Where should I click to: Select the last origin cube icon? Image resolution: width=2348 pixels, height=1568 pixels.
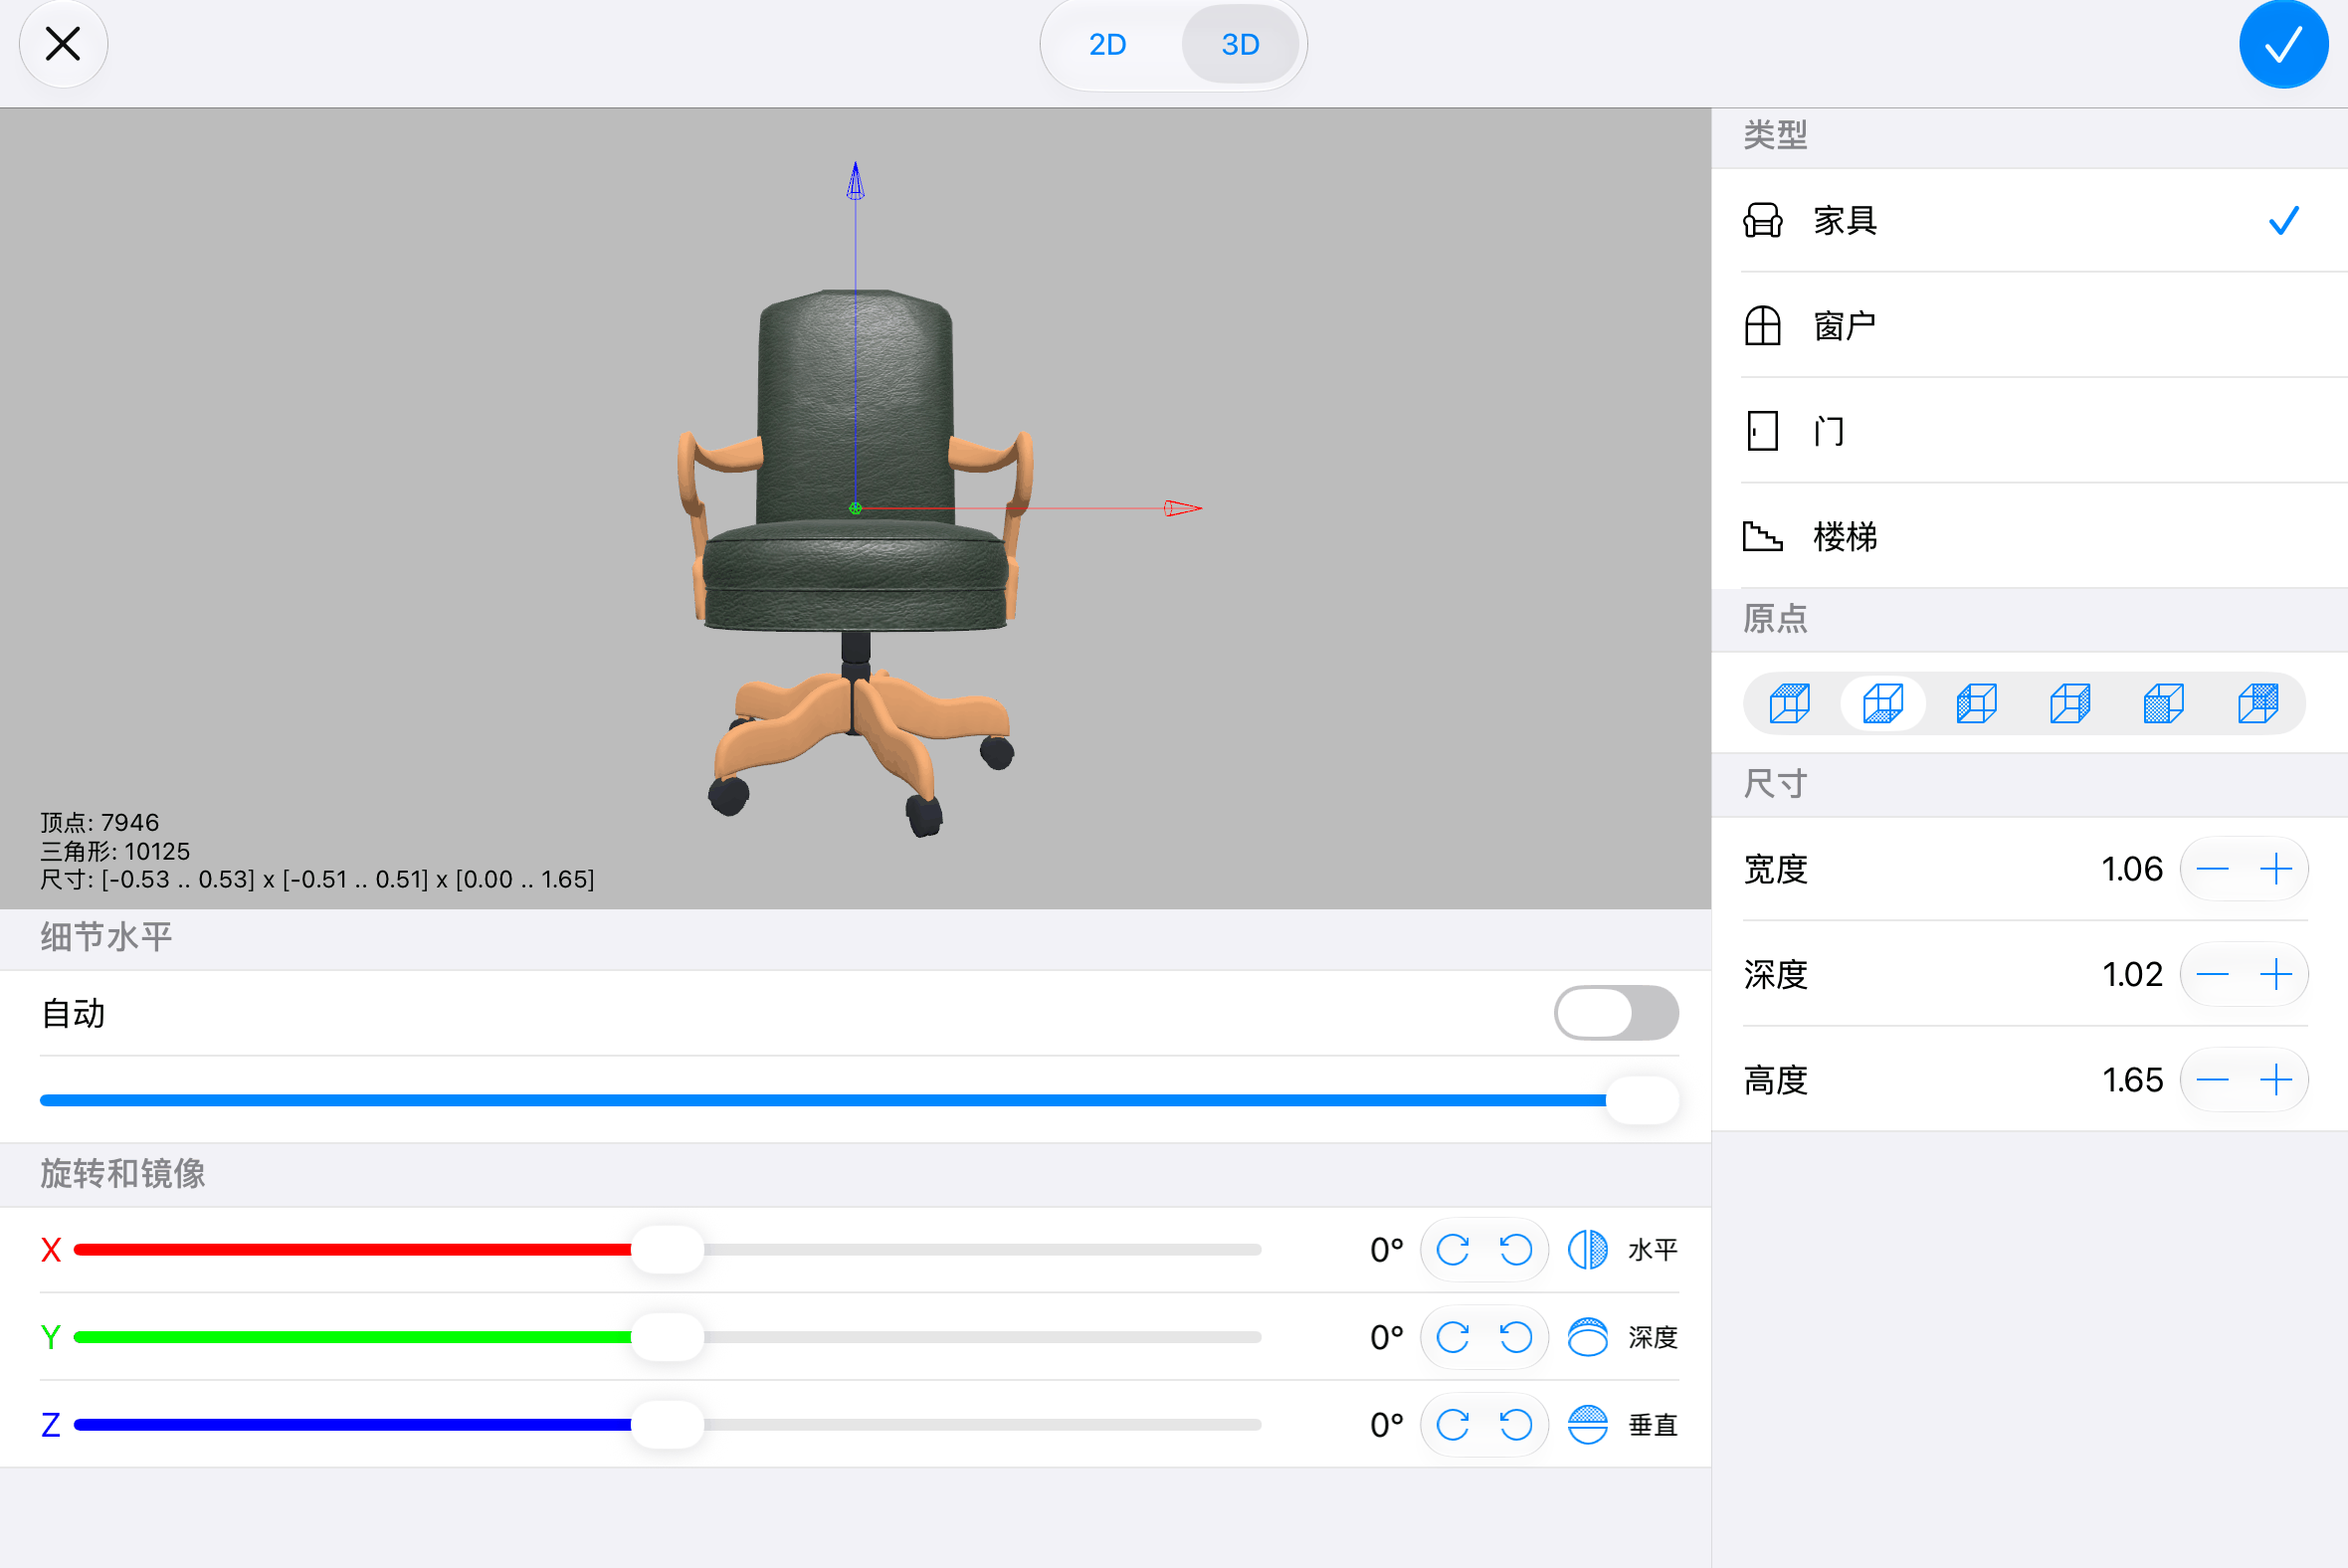(x=2257, y=703)
